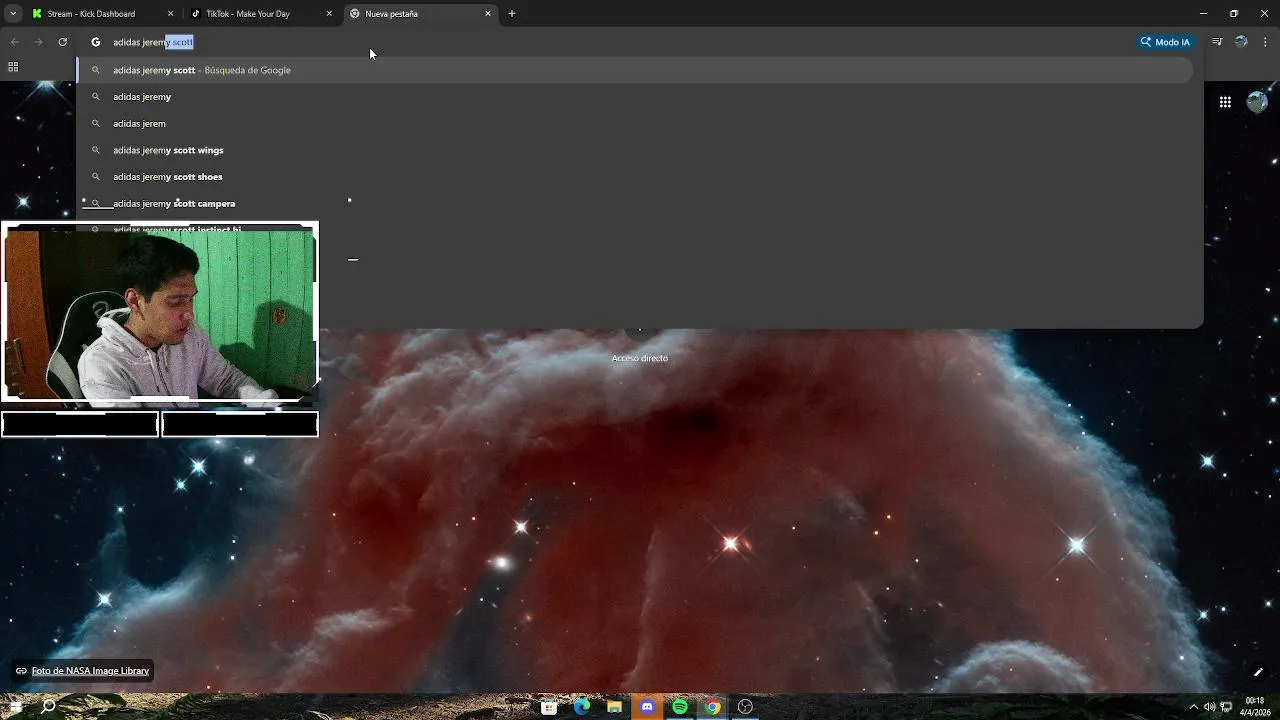Open Windows taskbar search

point(48,707)
